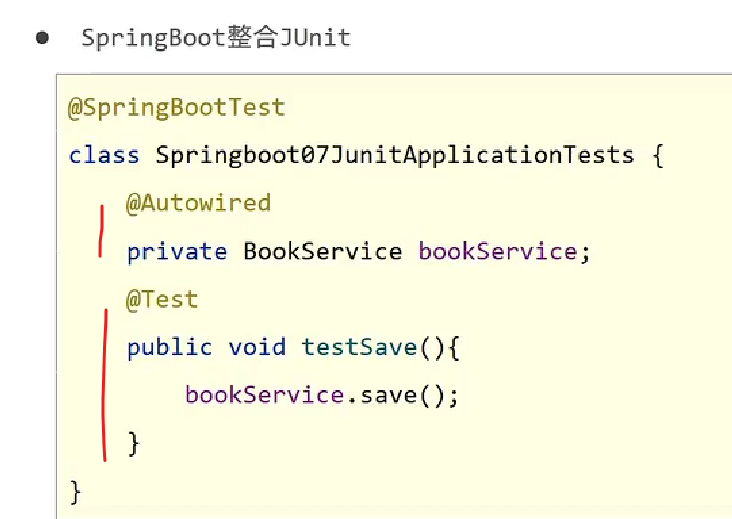Screen dimensions: 732x519
Task: Click the 'bookService;' field name
Action: (x=504, y=252)
